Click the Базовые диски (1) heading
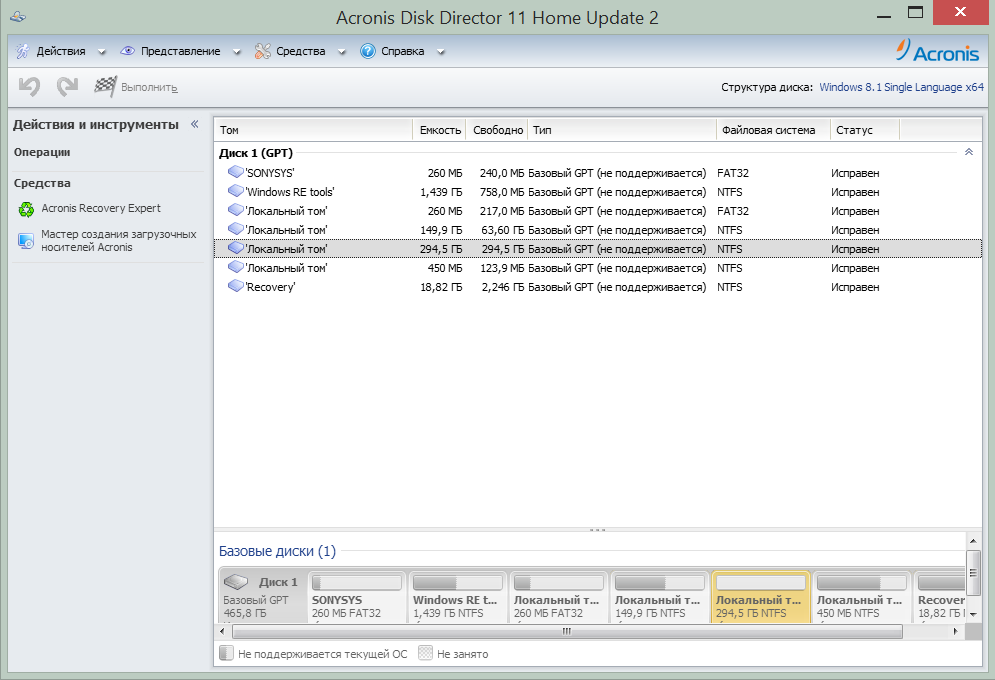Image resolution: width=995 pixels, height=680 pixels. tap(277, 551)
